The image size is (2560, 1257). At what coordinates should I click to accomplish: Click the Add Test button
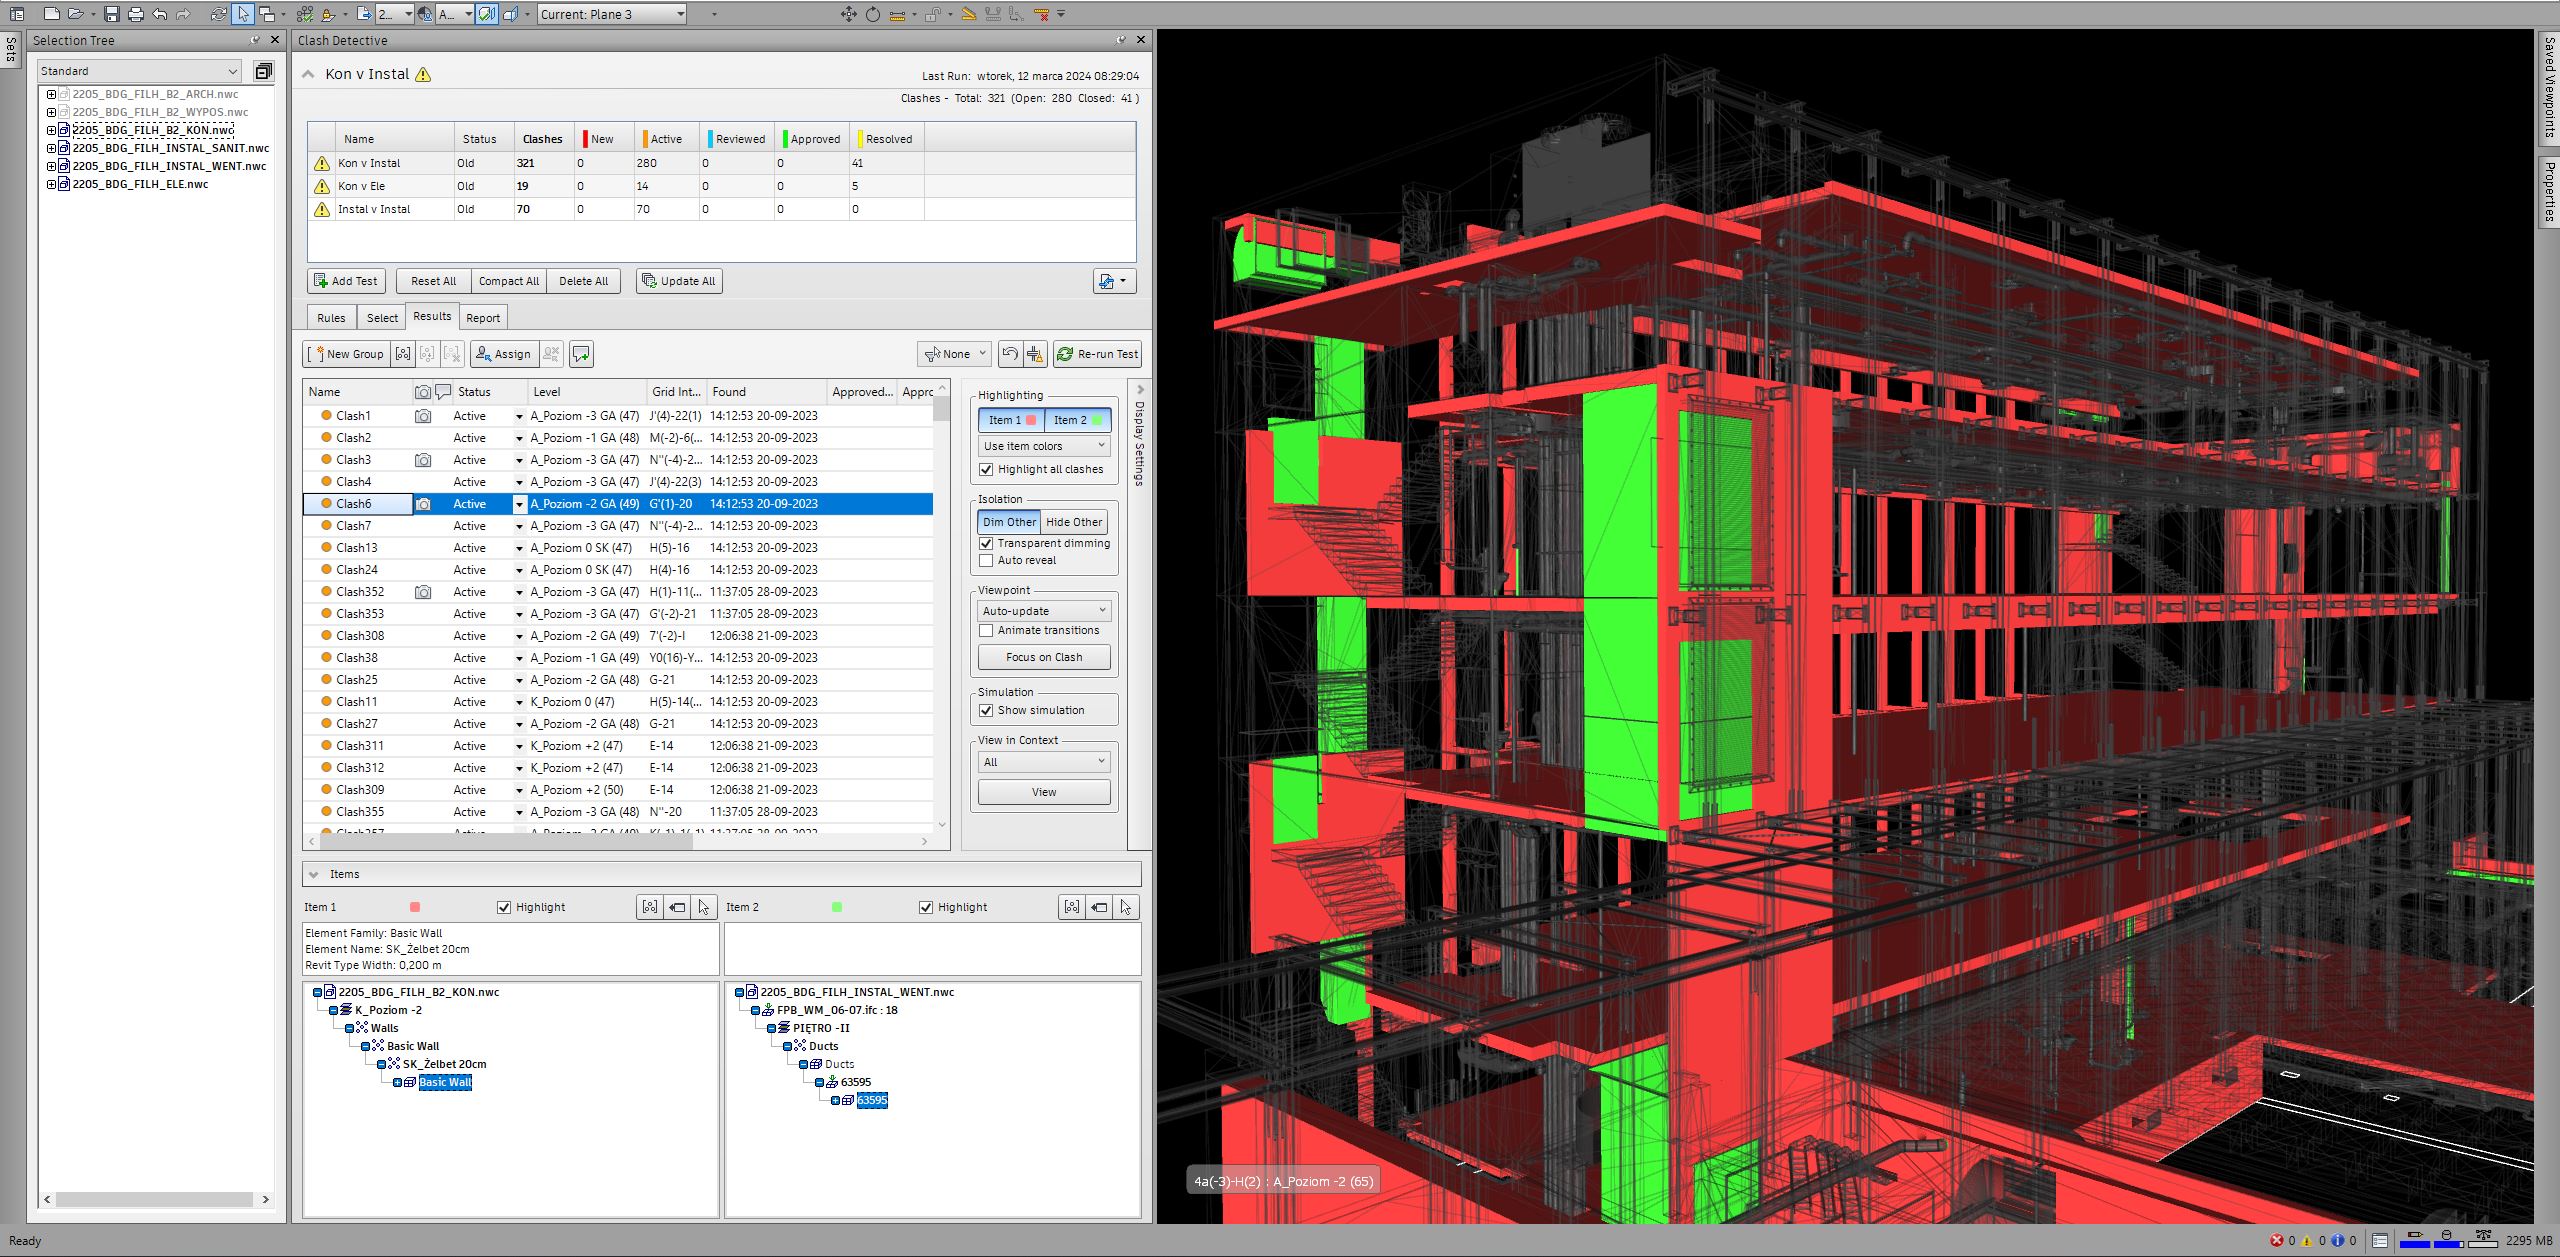345,281
